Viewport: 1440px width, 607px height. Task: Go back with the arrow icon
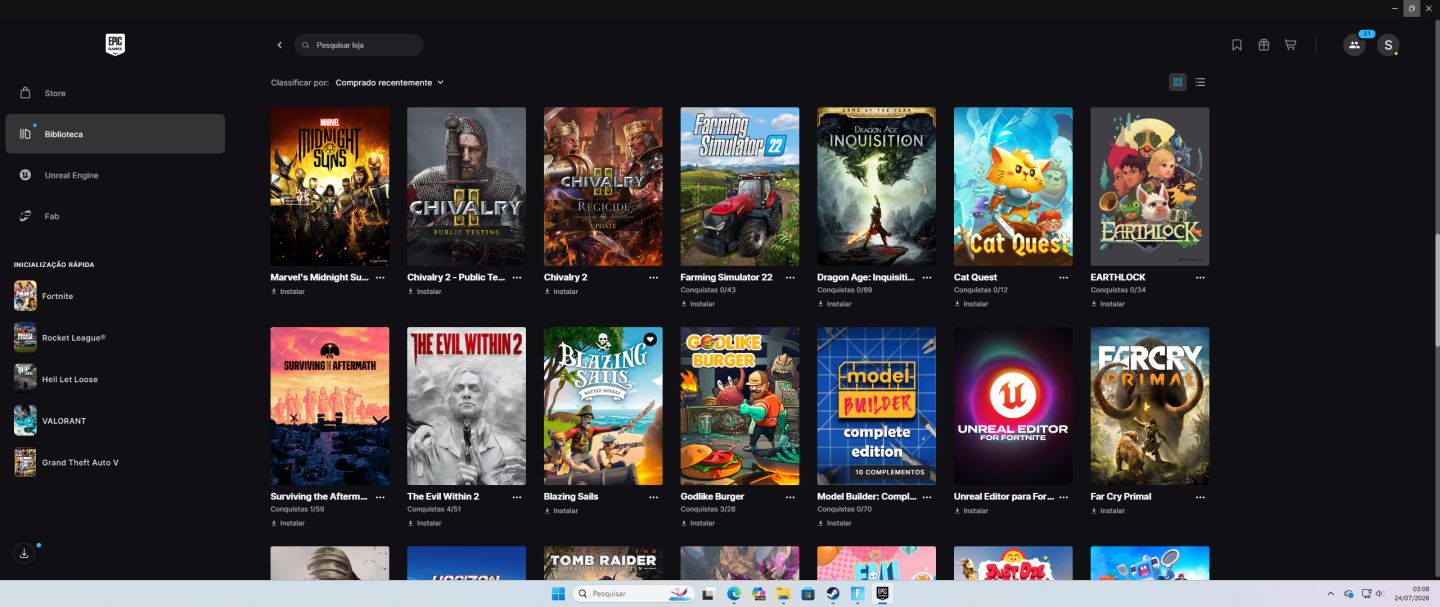[280, 45]
